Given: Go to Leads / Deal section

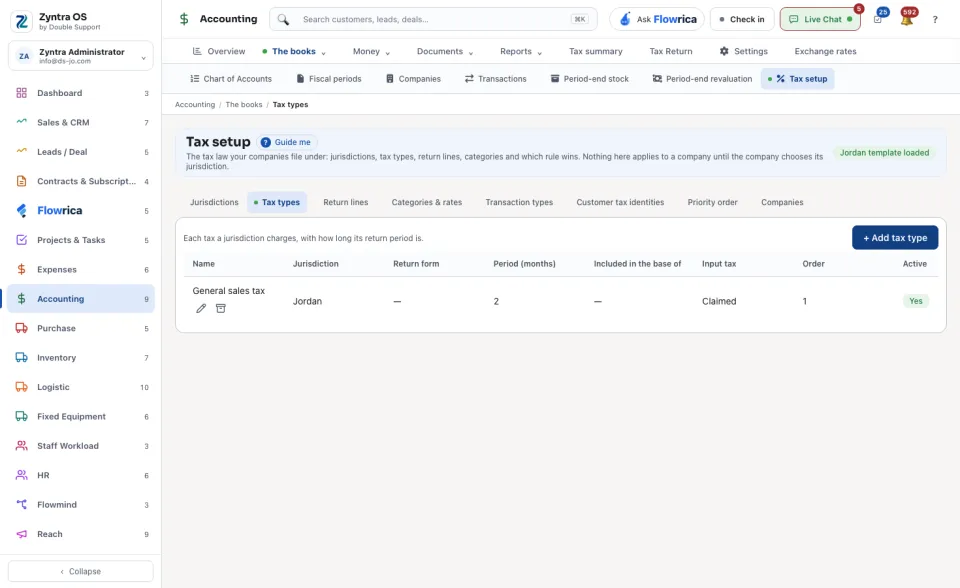Looking at the screenshot, I should (x=81, y=152).
